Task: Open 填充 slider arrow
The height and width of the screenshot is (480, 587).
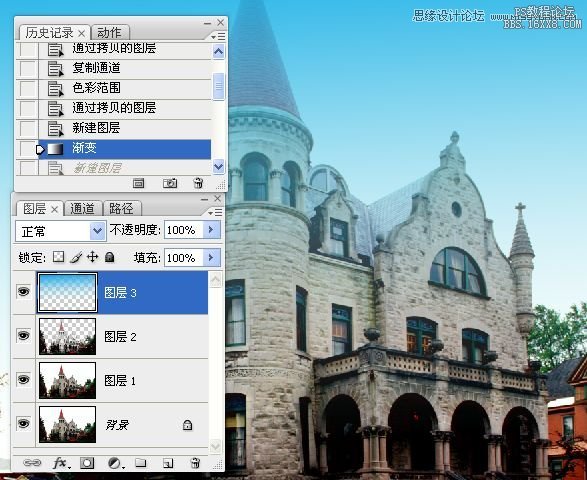Action: tap(212, 258)
